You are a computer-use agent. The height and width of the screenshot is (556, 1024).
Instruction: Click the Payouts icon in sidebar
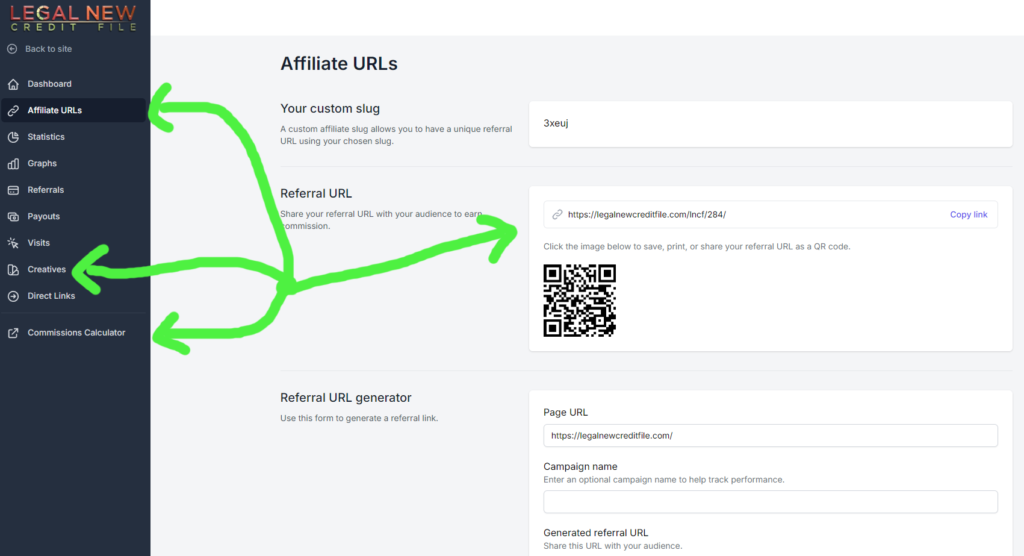click(13, 216)
